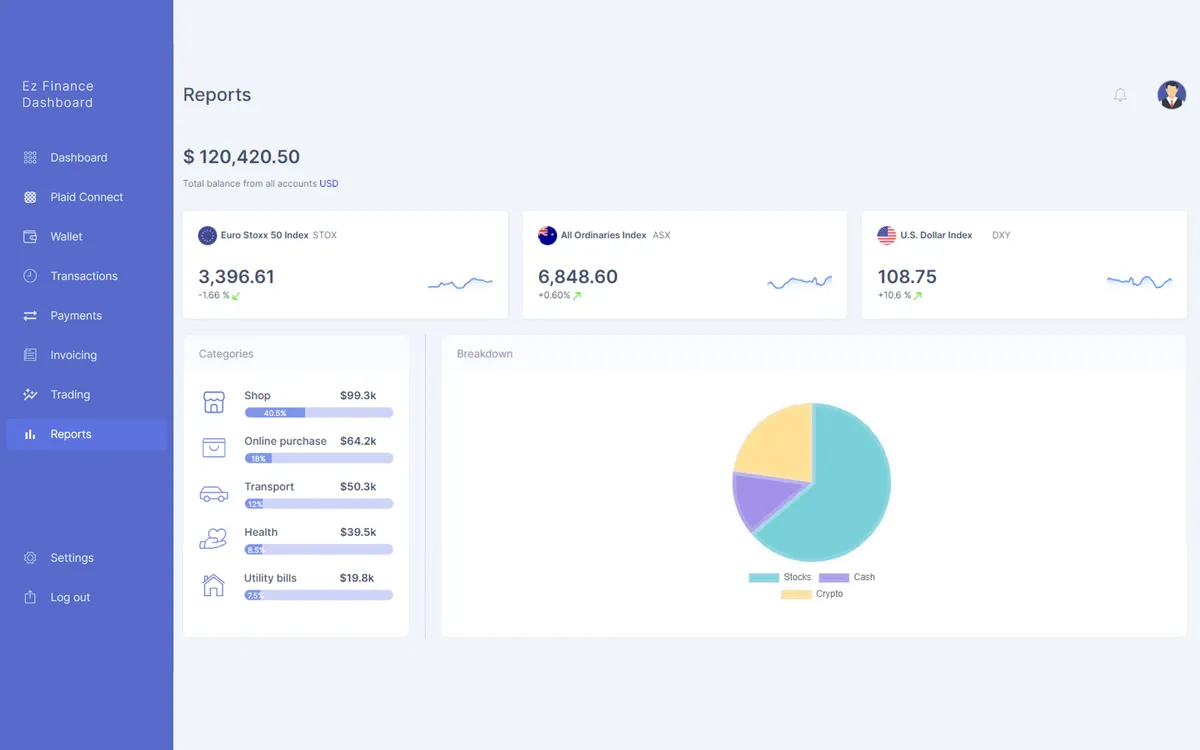
Task: Open the Dashboard menu item
Action: pyautogui.click(x=87, y=158)
